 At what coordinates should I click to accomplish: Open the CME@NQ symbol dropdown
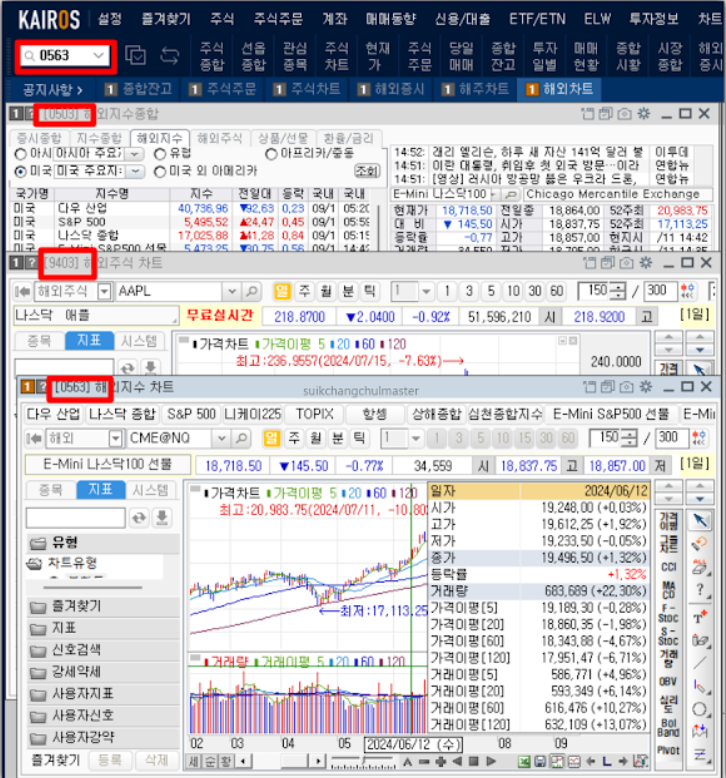[221, 438]
